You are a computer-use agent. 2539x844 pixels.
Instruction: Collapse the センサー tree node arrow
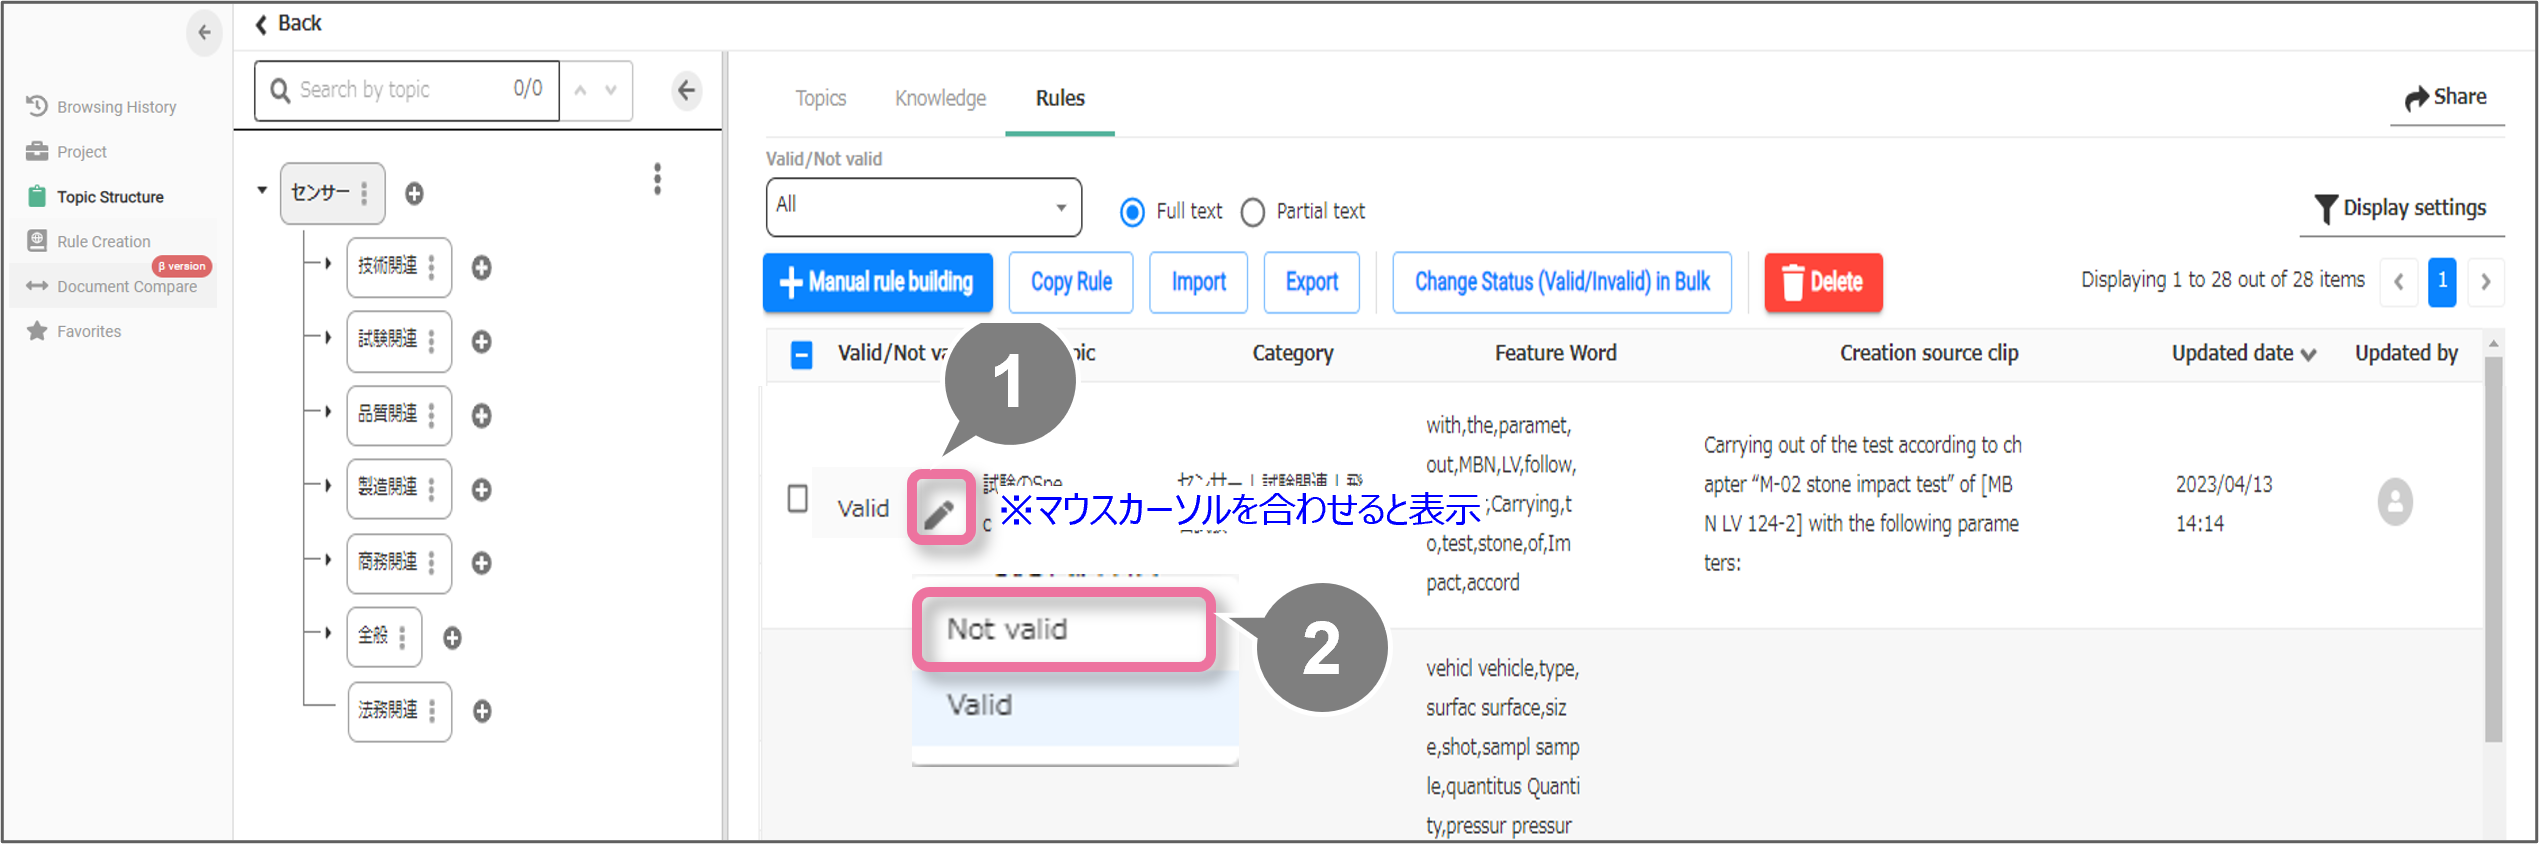(262, 190)
